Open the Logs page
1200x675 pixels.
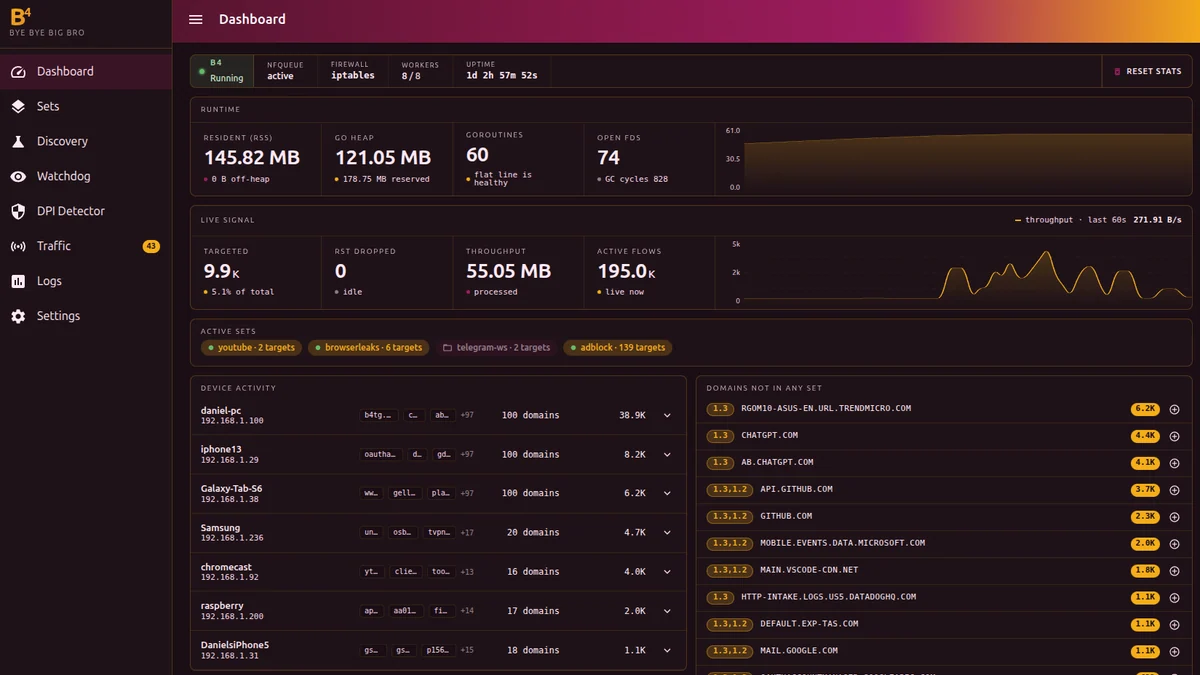click(x=86, y=282)
